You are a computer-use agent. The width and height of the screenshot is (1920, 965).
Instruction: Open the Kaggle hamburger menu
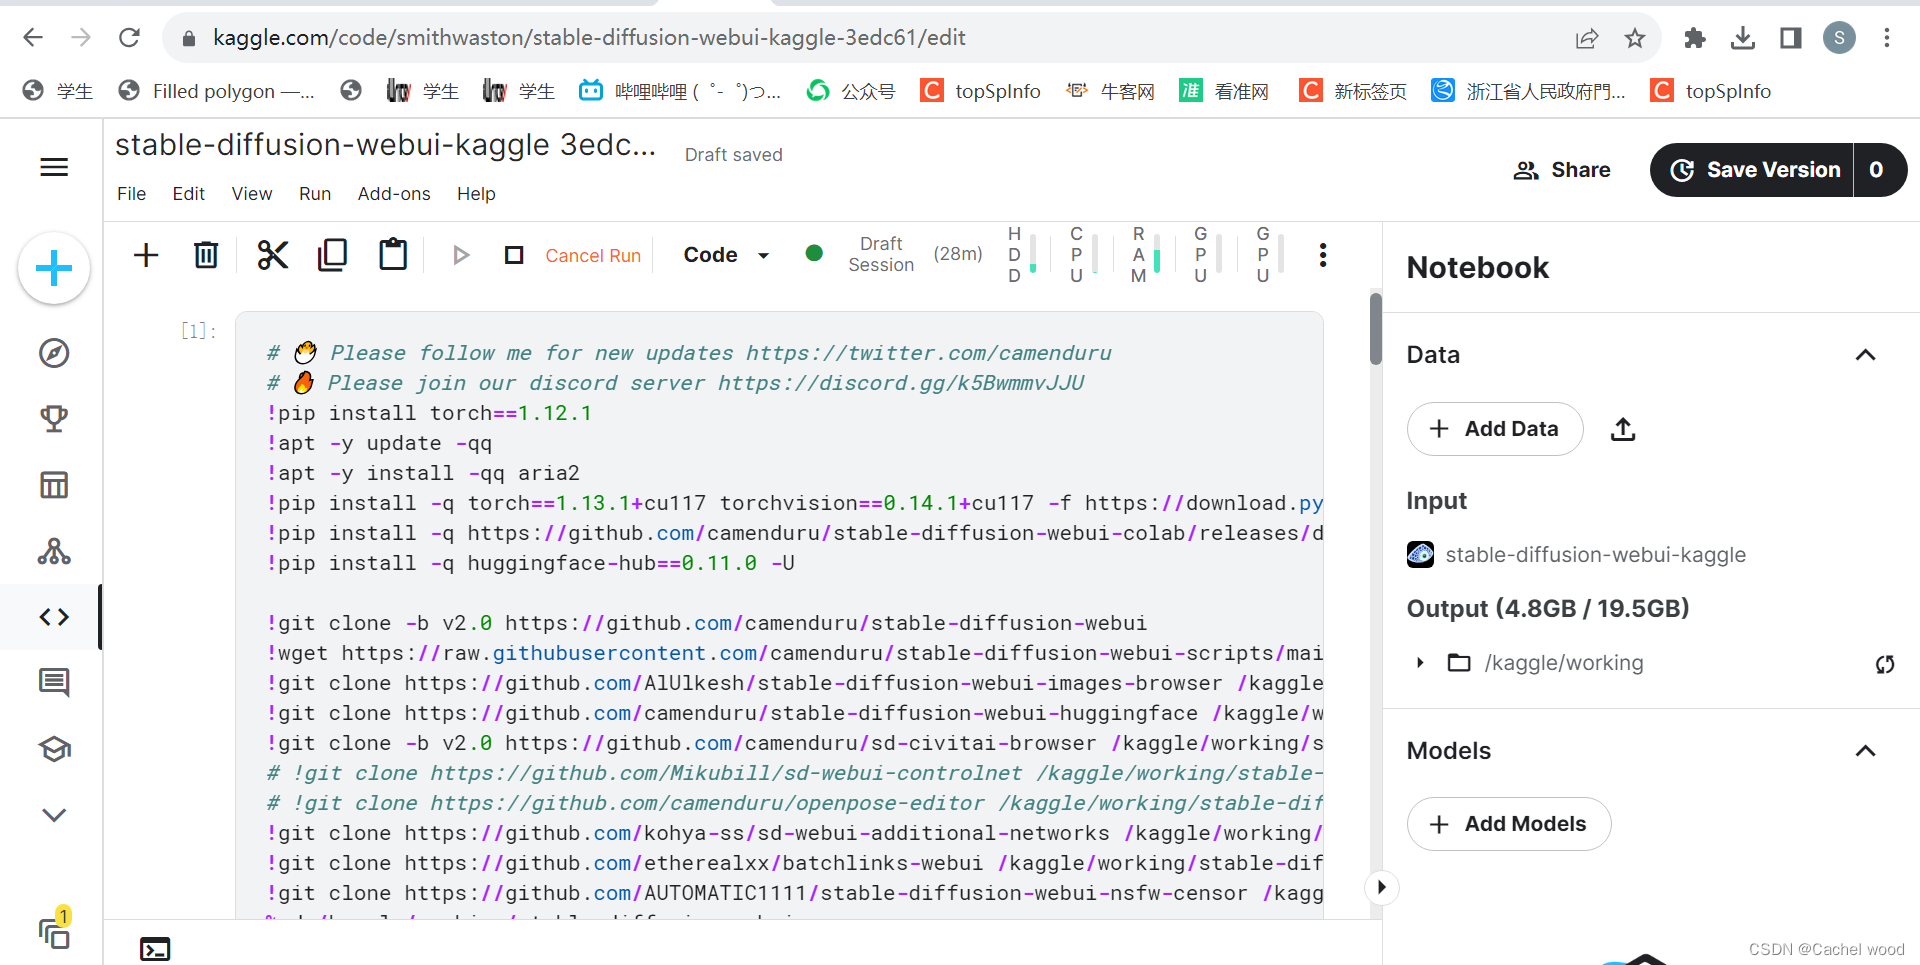point(54,167)
